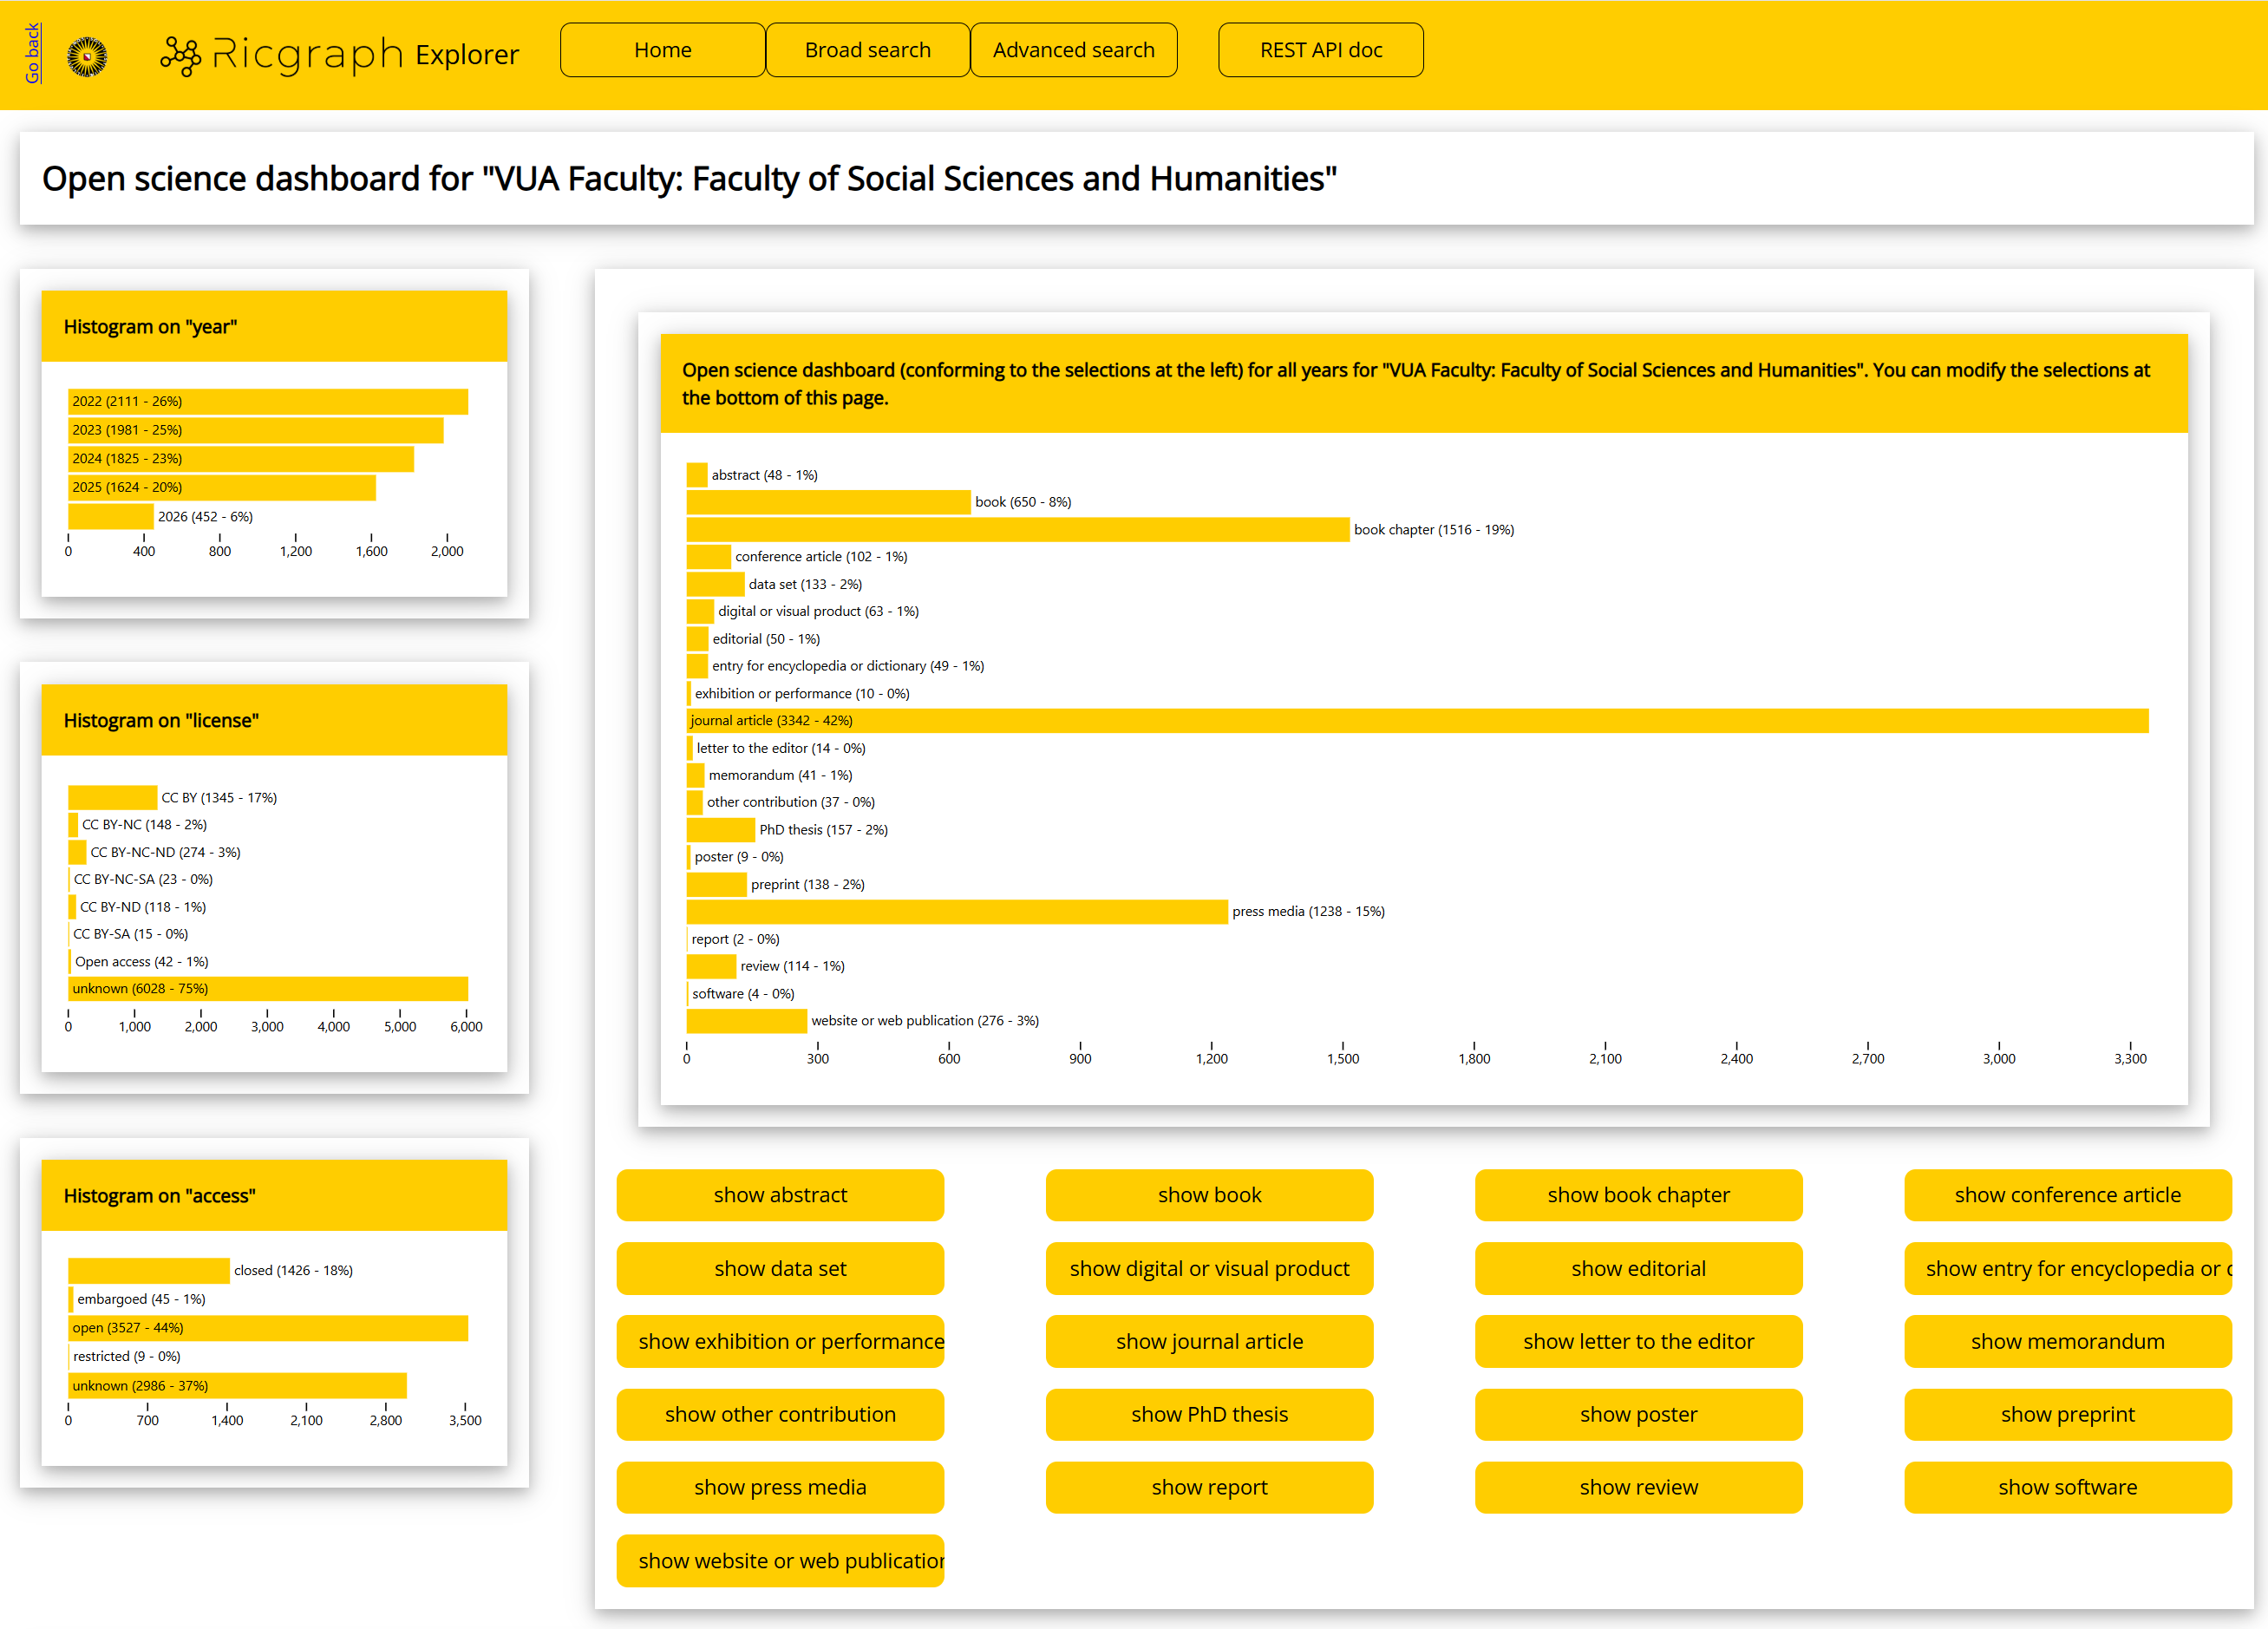
Task: Click the show press media button
Action: 780,1487
